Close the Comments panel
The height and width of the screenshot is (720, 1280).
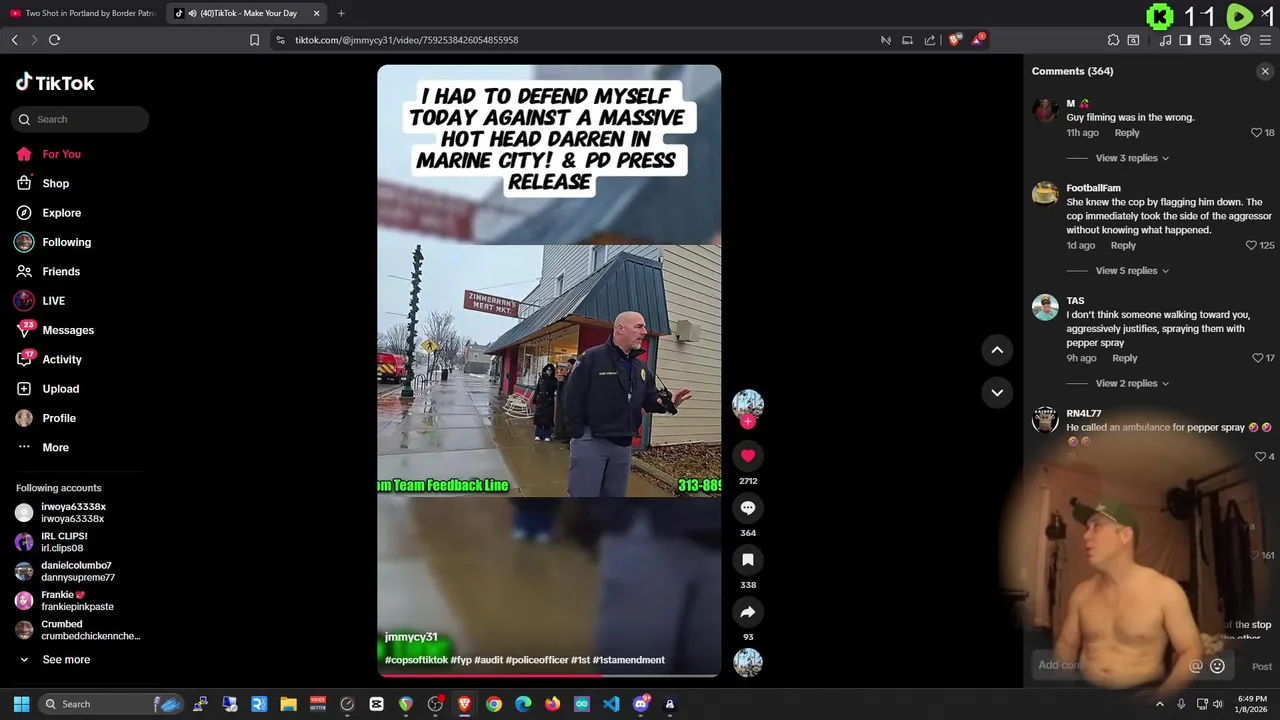click(1265, 71)
